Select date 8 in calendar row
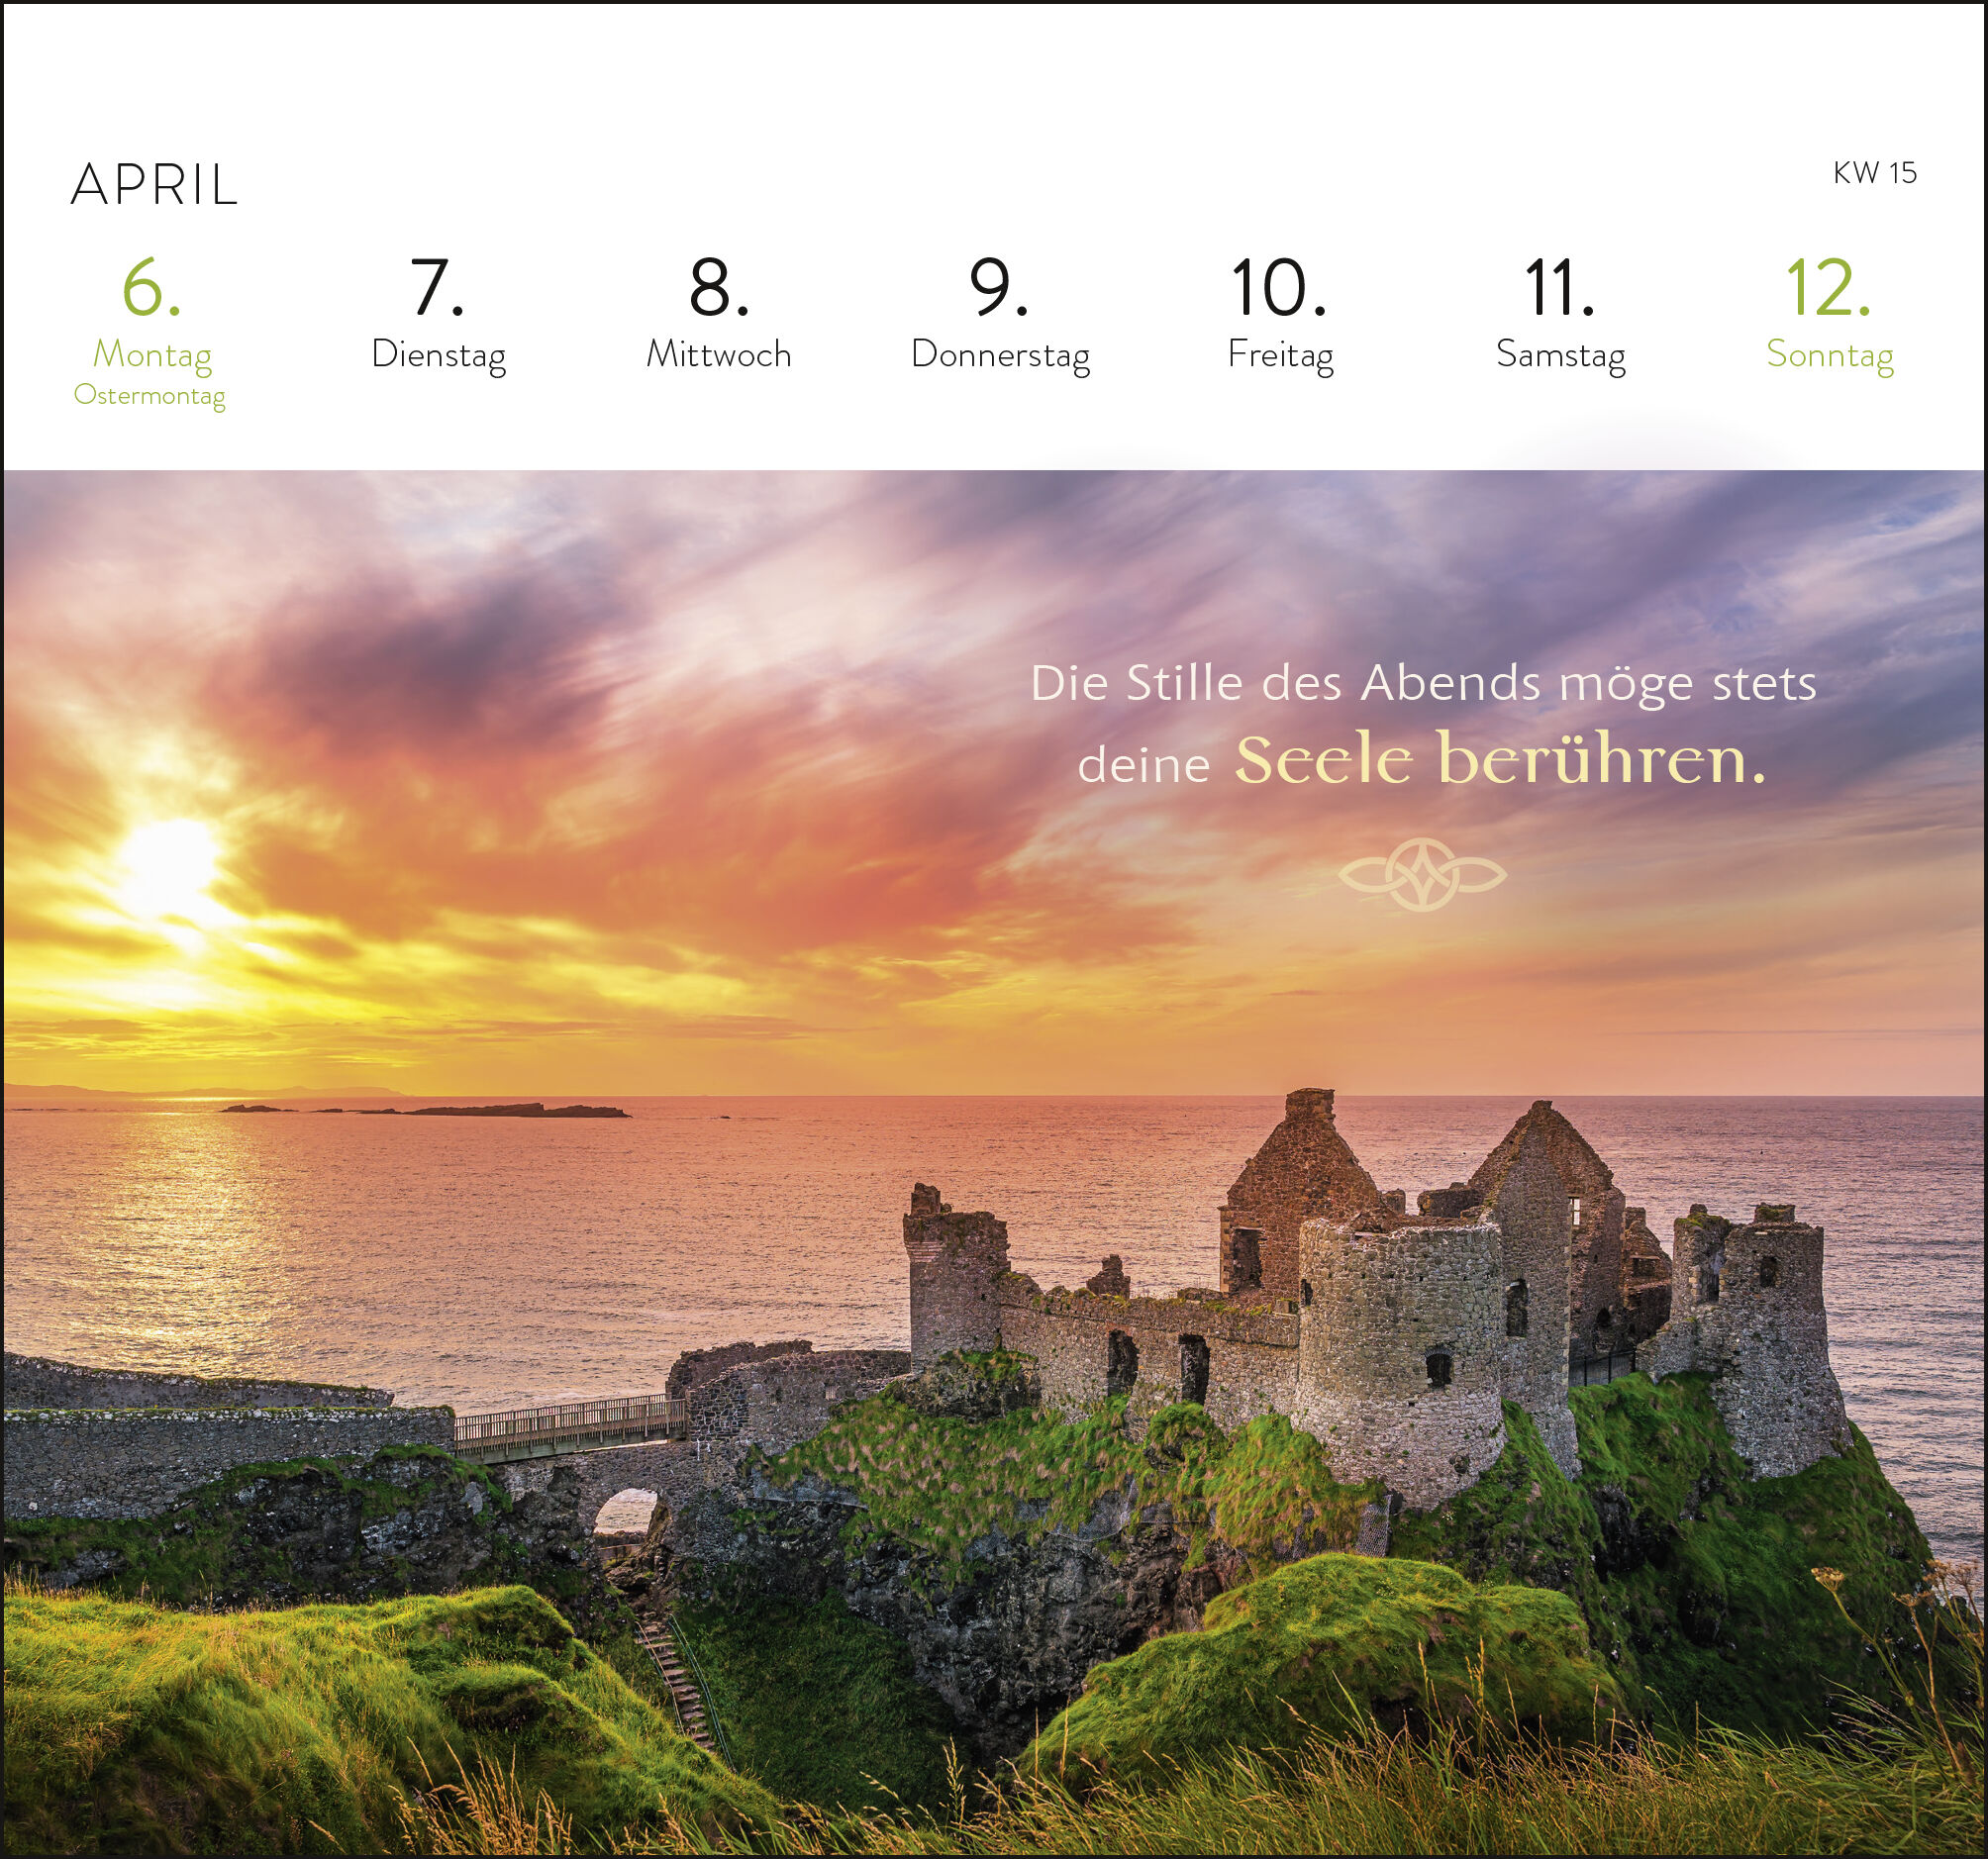The height and width of the screenshot is (1859, 1988). pyautogui.click(x=718, y=288)
